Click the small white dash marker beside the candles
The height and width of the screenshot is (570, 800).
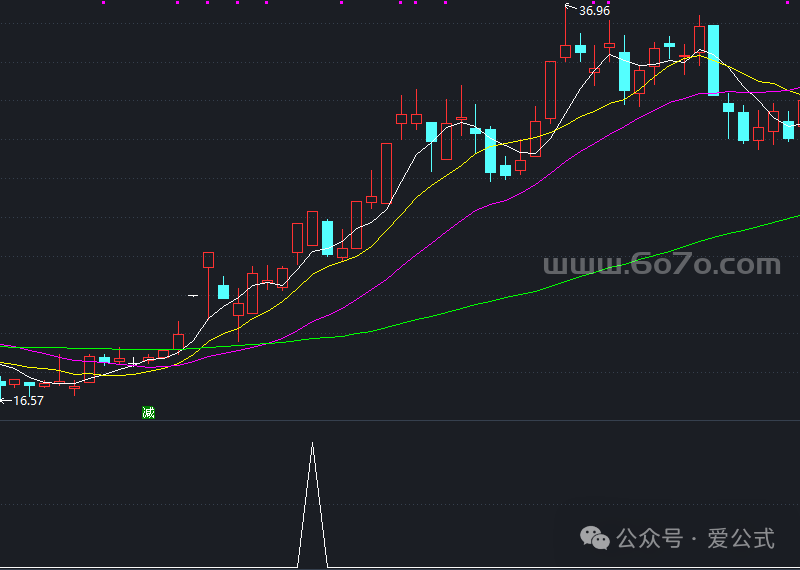click(193, 296)
